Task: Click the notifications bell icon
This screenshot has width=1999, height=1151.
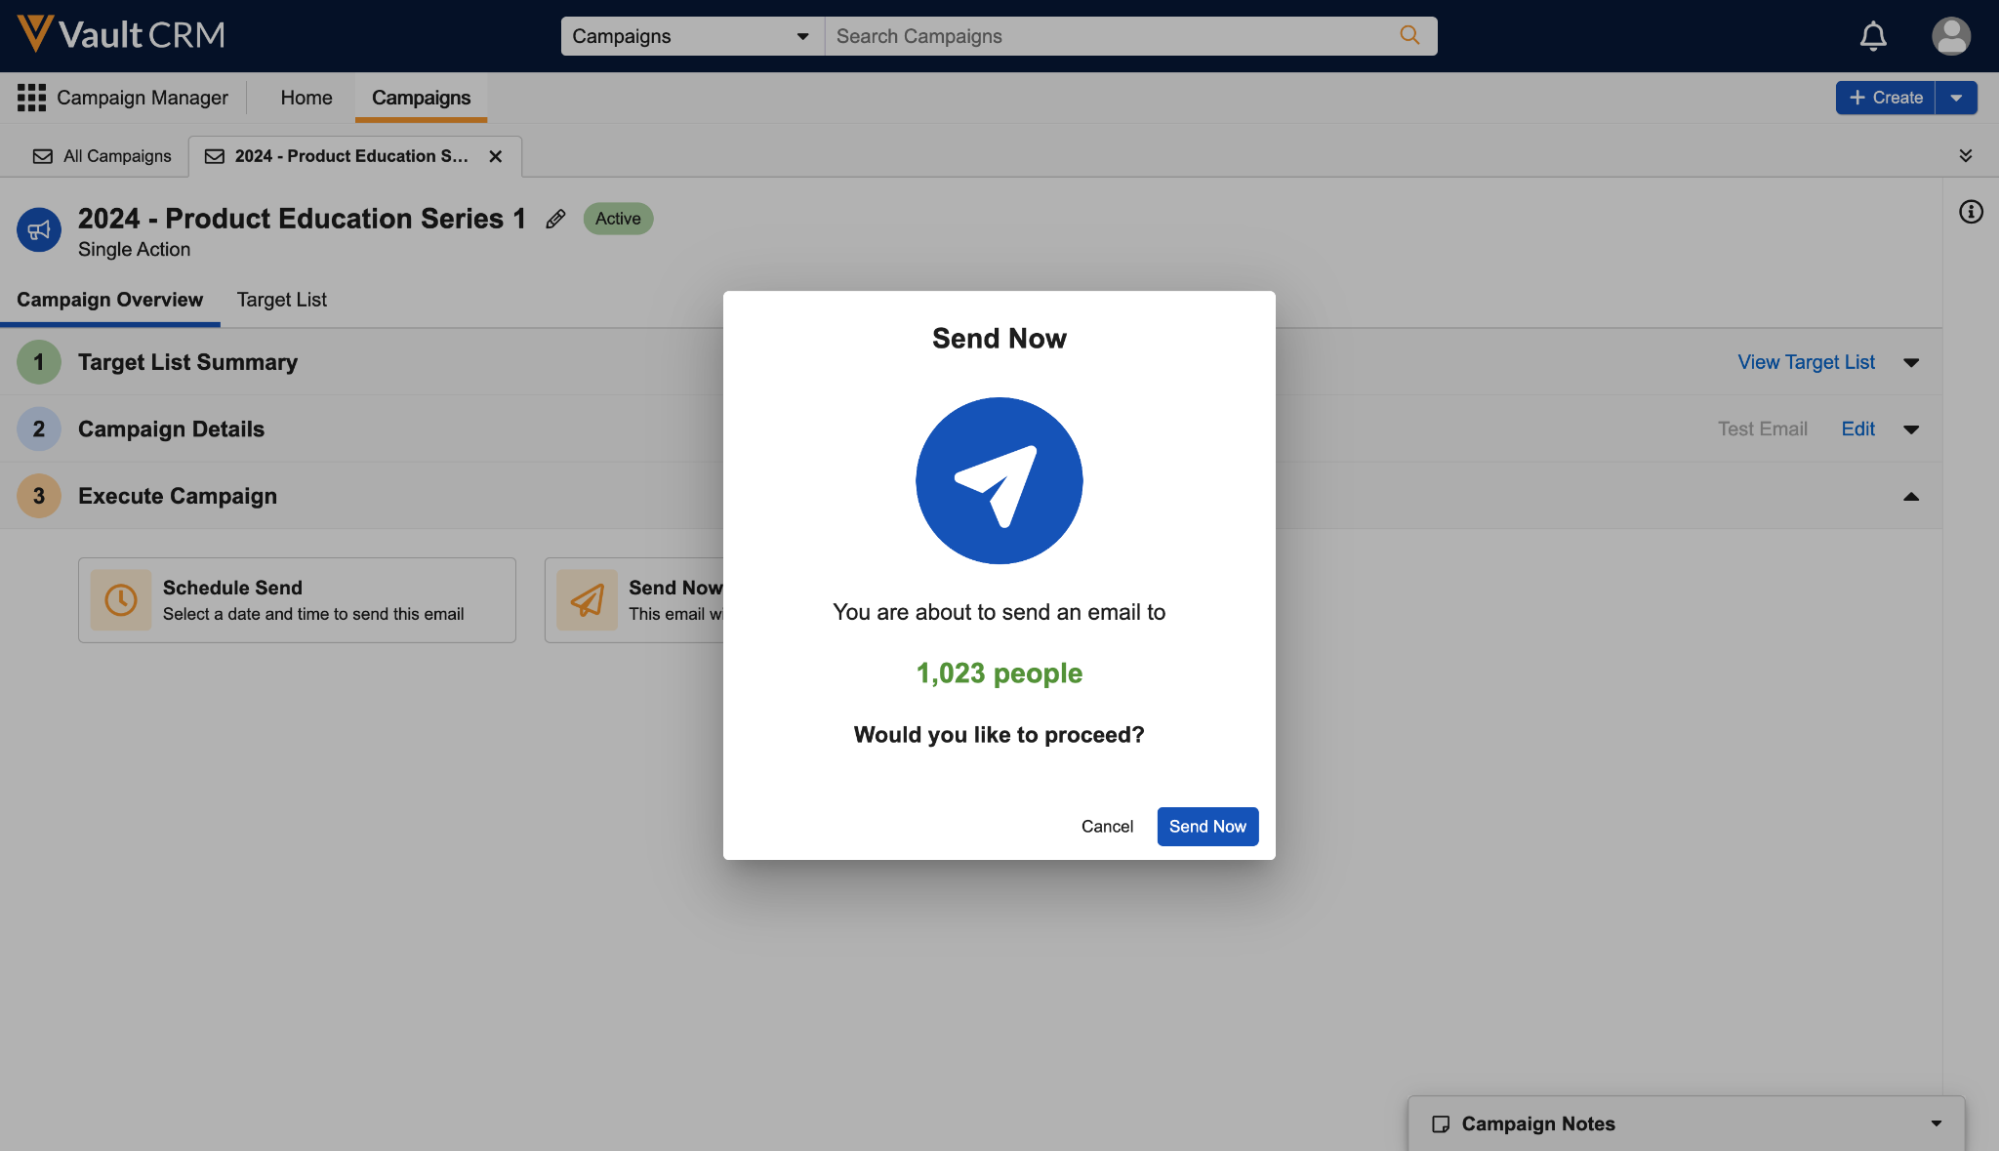Action: click(x=1872, y=36)
